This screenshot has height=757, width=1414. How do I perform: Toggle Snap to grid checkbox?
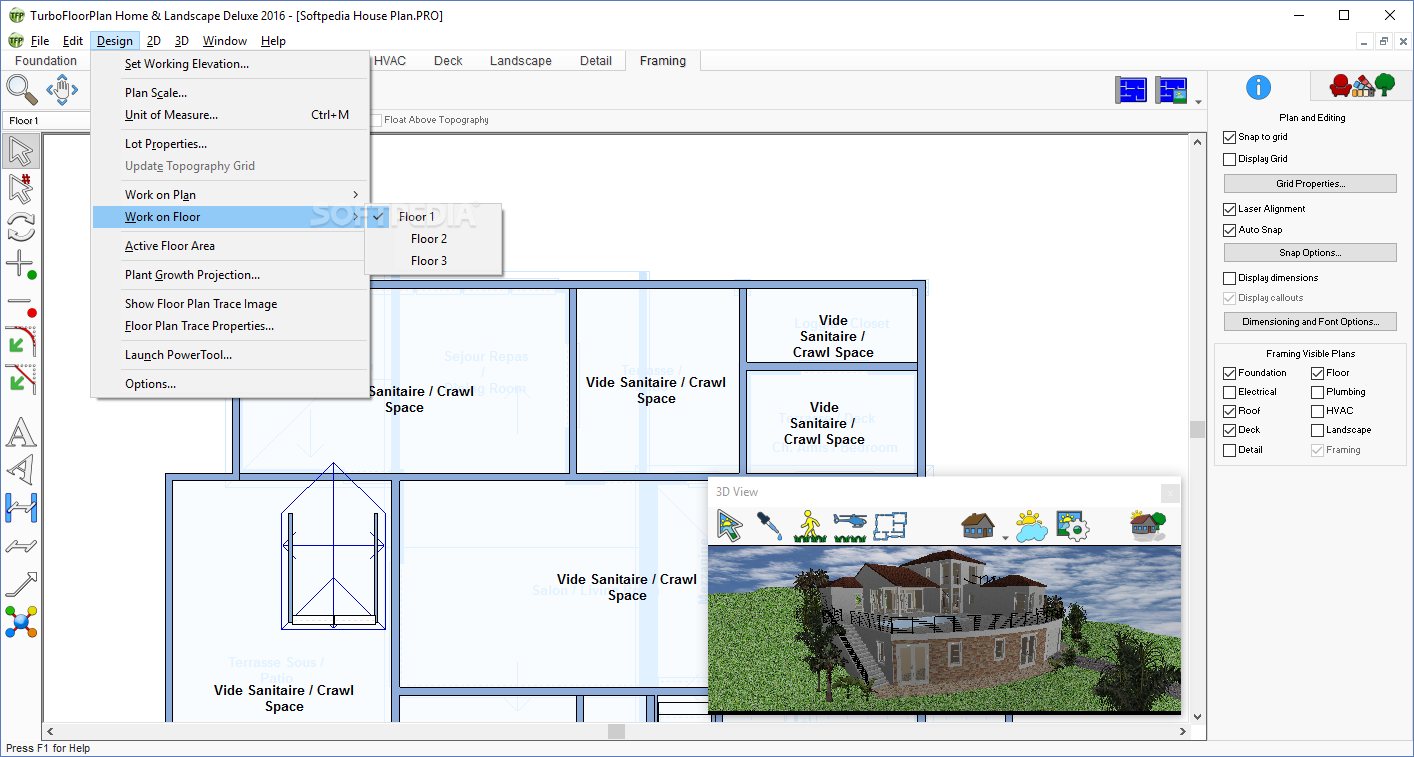tap(1230, 137)
